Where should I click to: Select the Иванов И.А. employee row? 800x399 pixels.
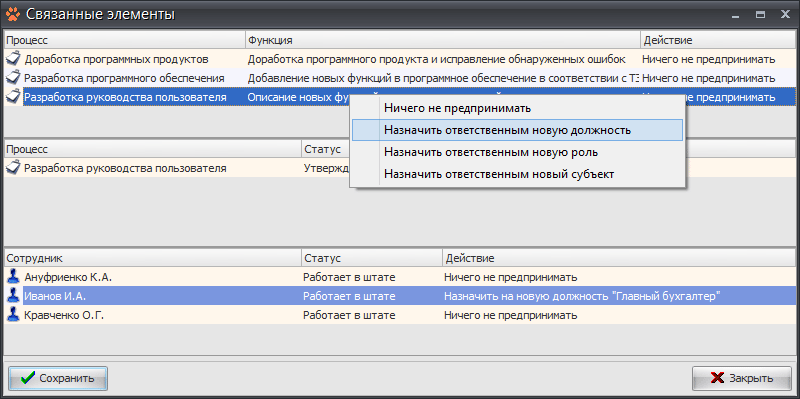[400, 296]
